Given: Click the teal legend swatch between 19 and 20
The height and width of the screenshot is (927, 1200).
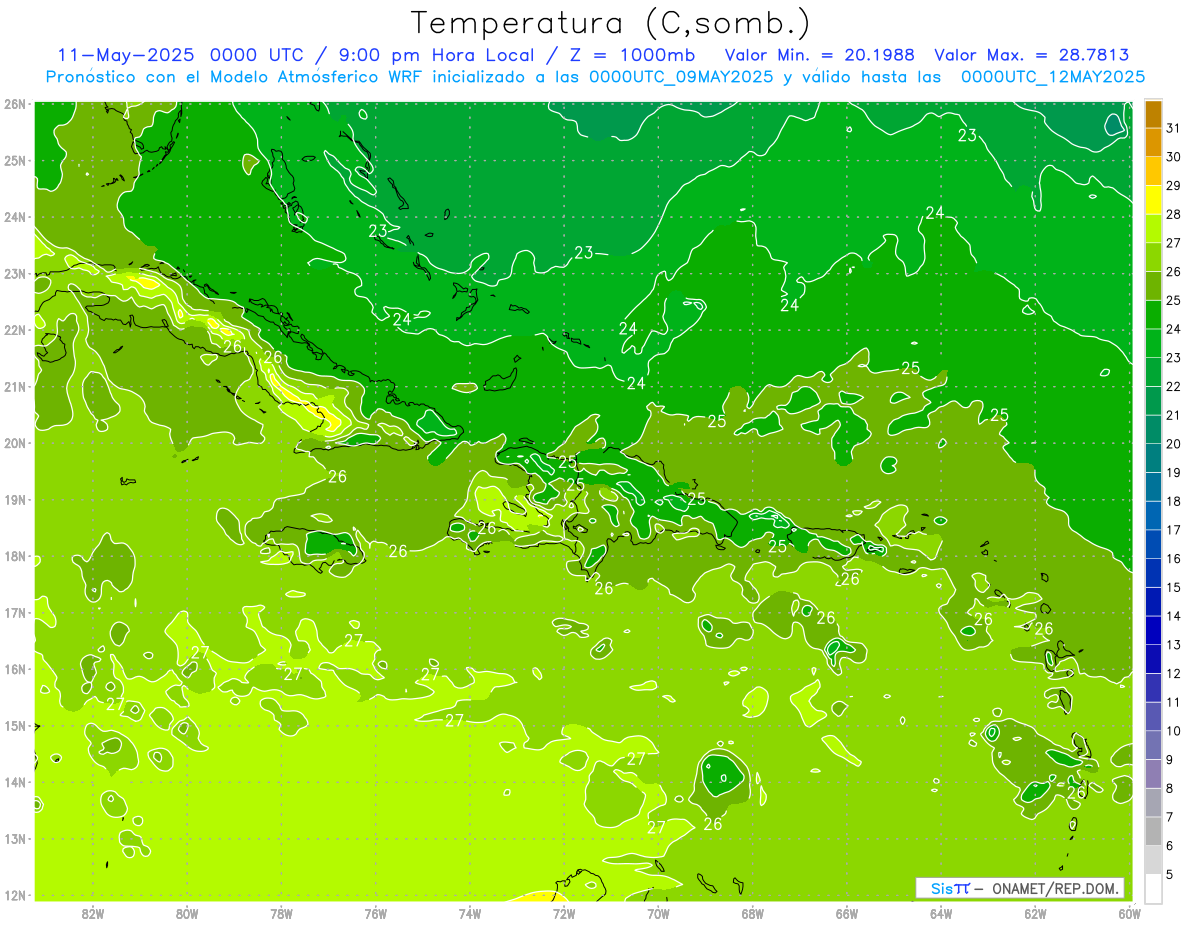Looking at the screenshot, I should tap(1153, 458).
